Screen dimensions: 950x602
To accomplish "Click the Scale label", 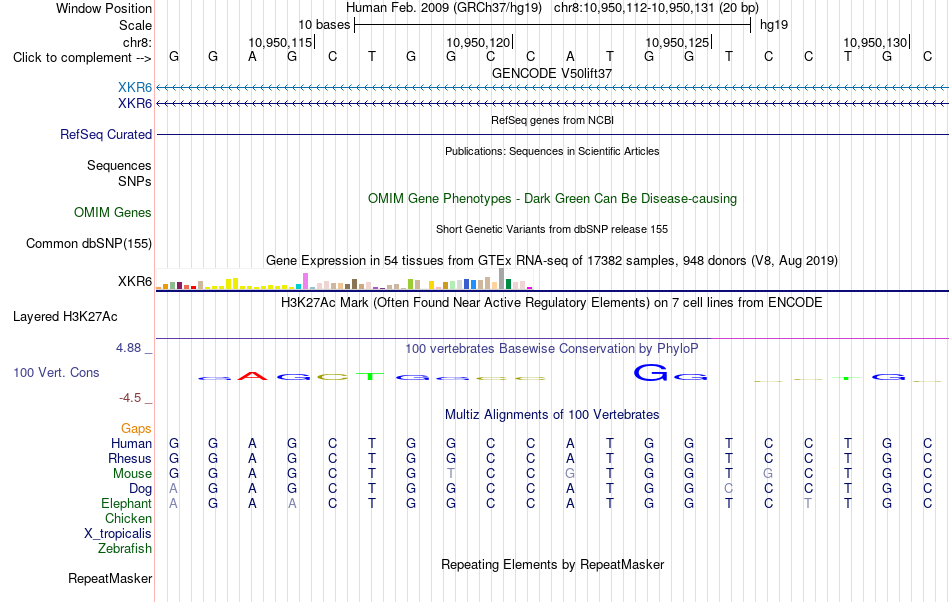I will tap(135, 25).
